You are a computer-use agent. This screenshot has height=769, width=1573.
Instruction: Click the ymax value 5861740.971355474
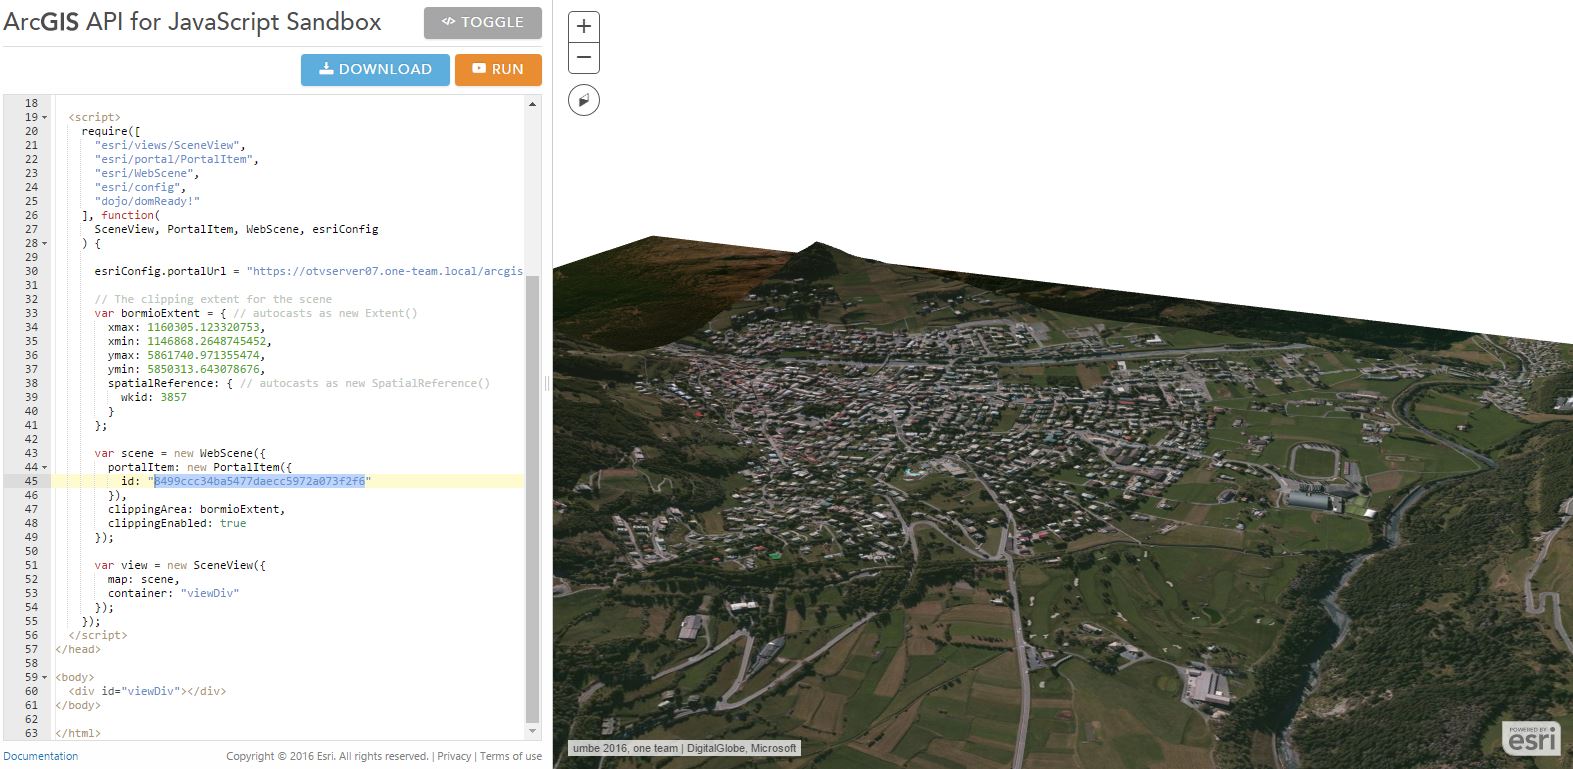[204, 355]
